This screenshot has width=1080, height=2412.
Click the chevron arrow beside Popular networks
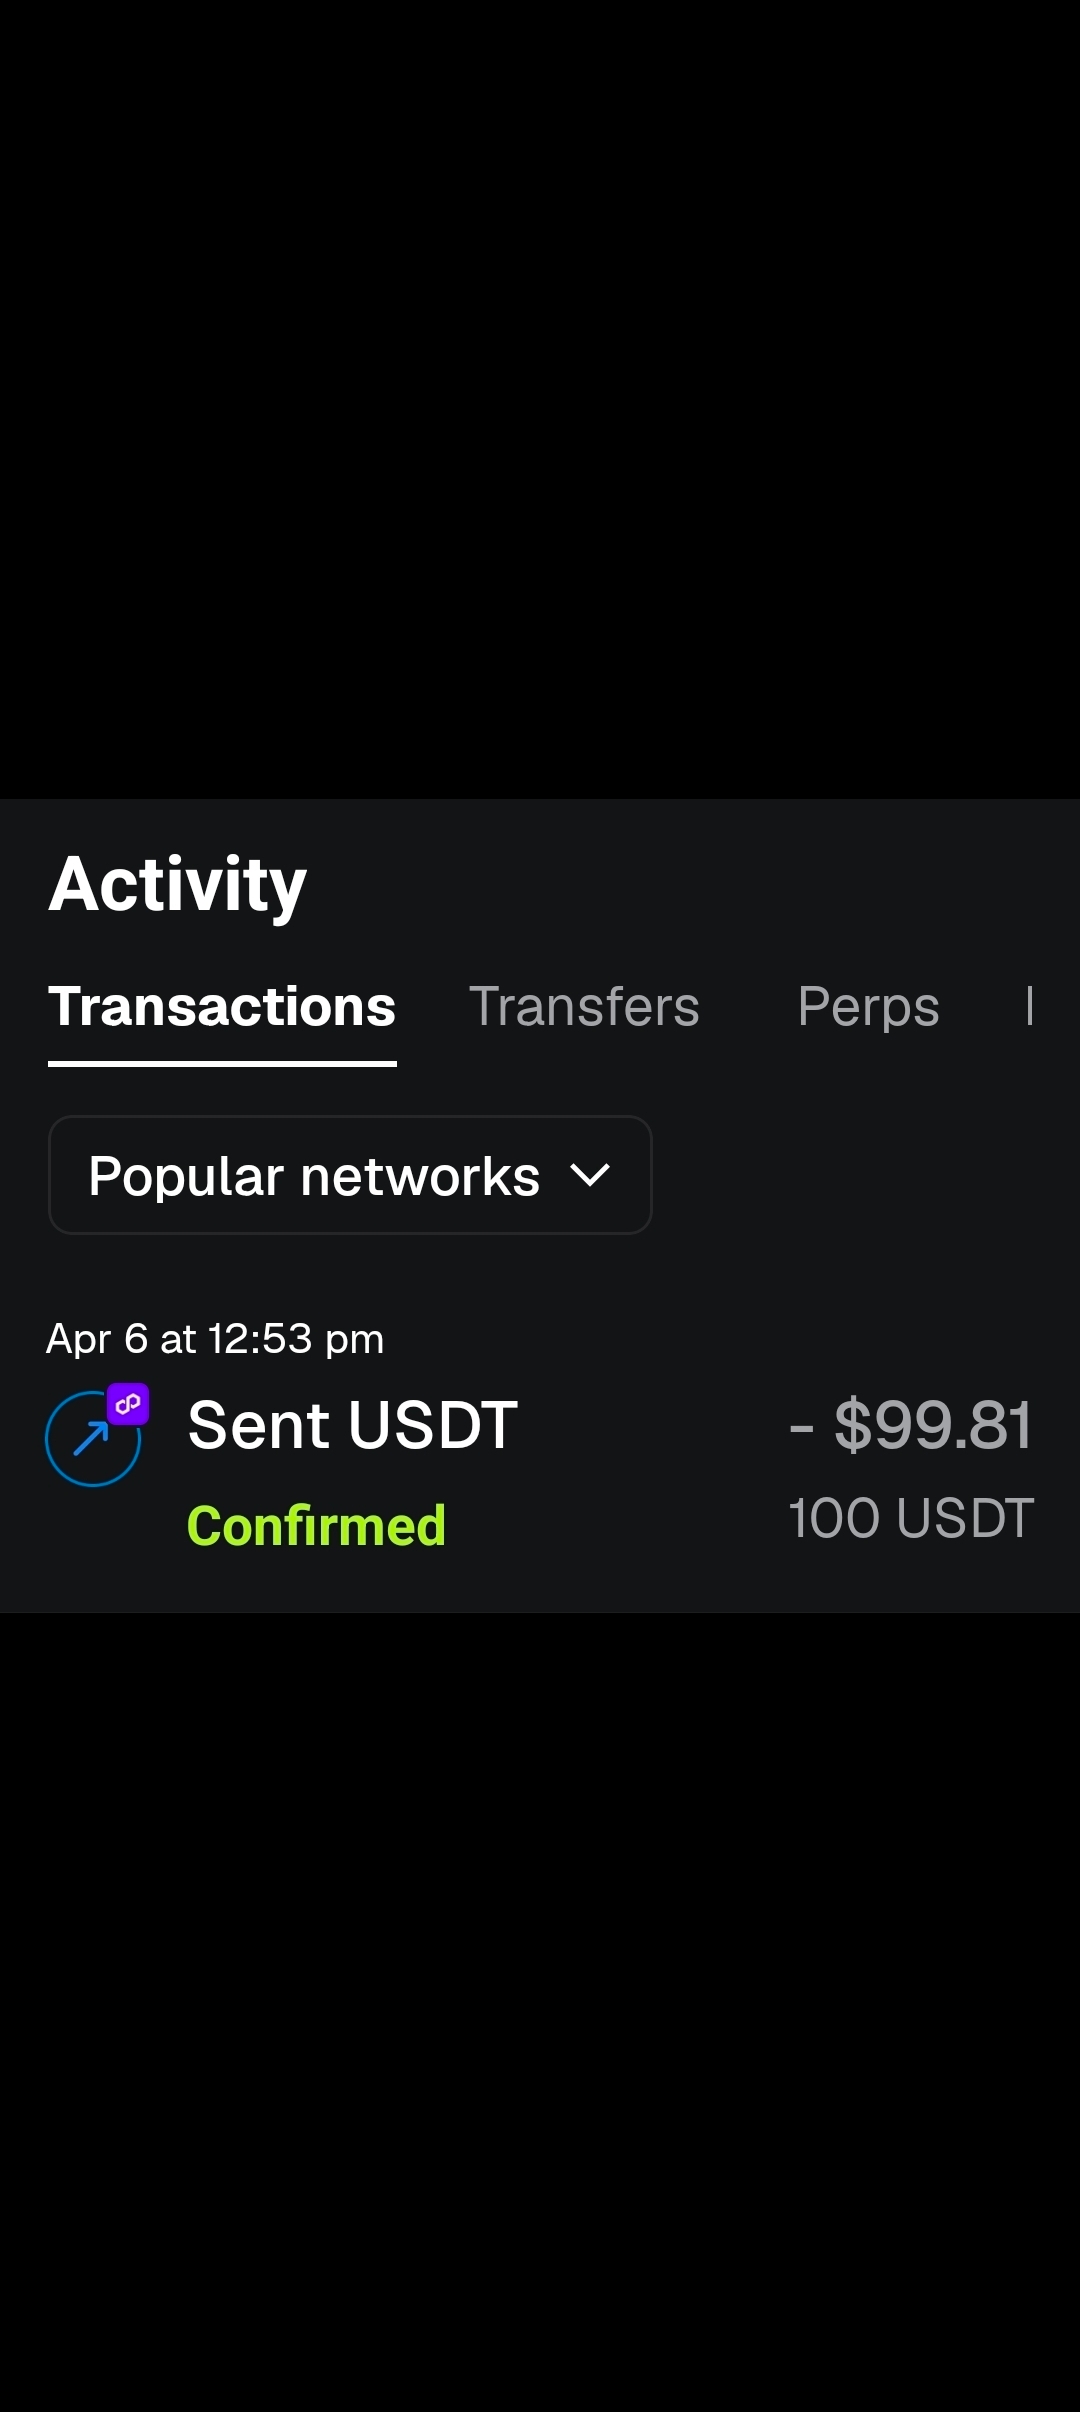point(589,1175)
